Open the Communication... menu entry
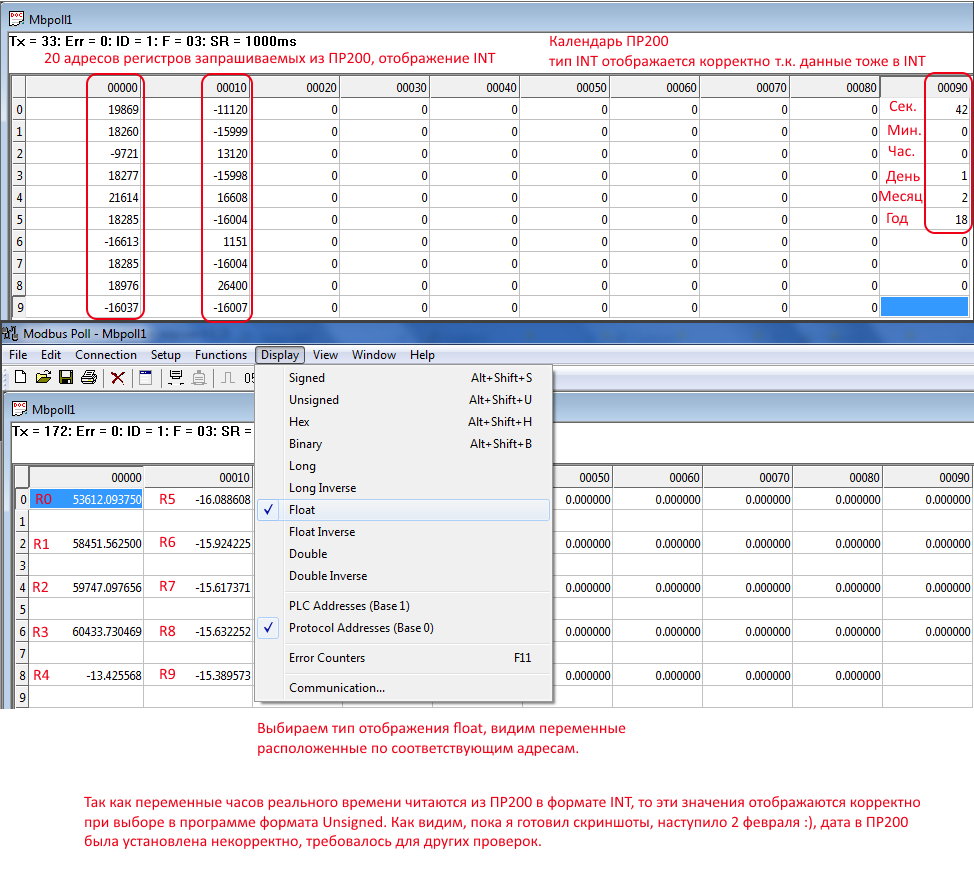 pyautogui.click(x=404, y=688)
